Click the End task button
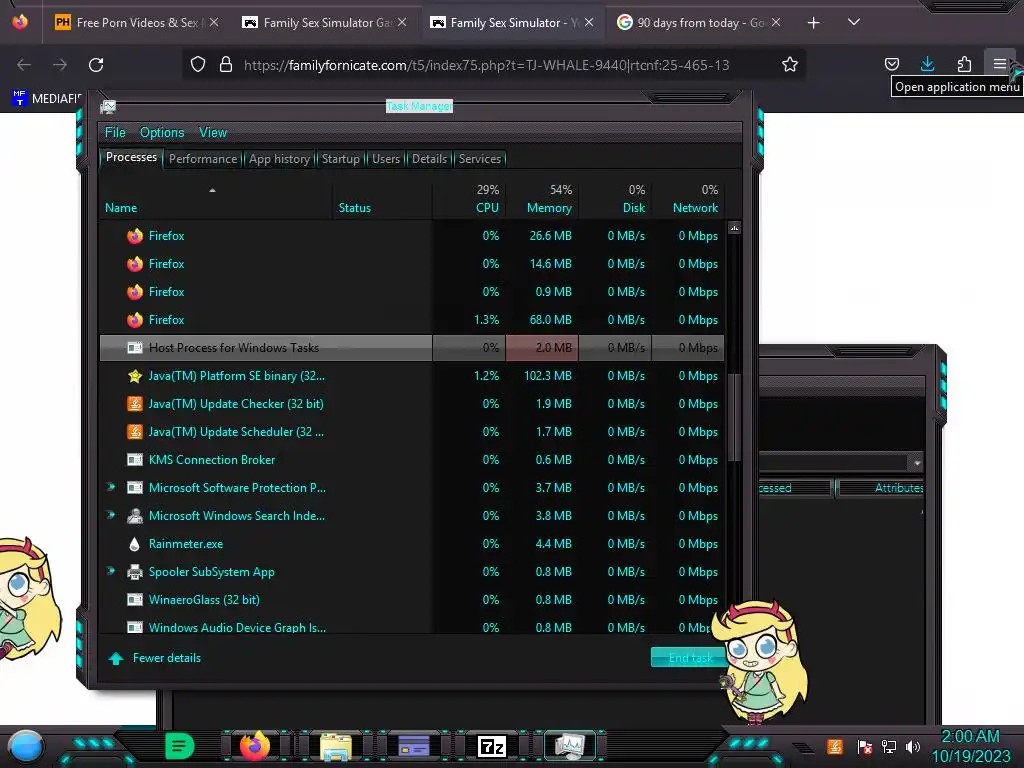 coord(690,658)
